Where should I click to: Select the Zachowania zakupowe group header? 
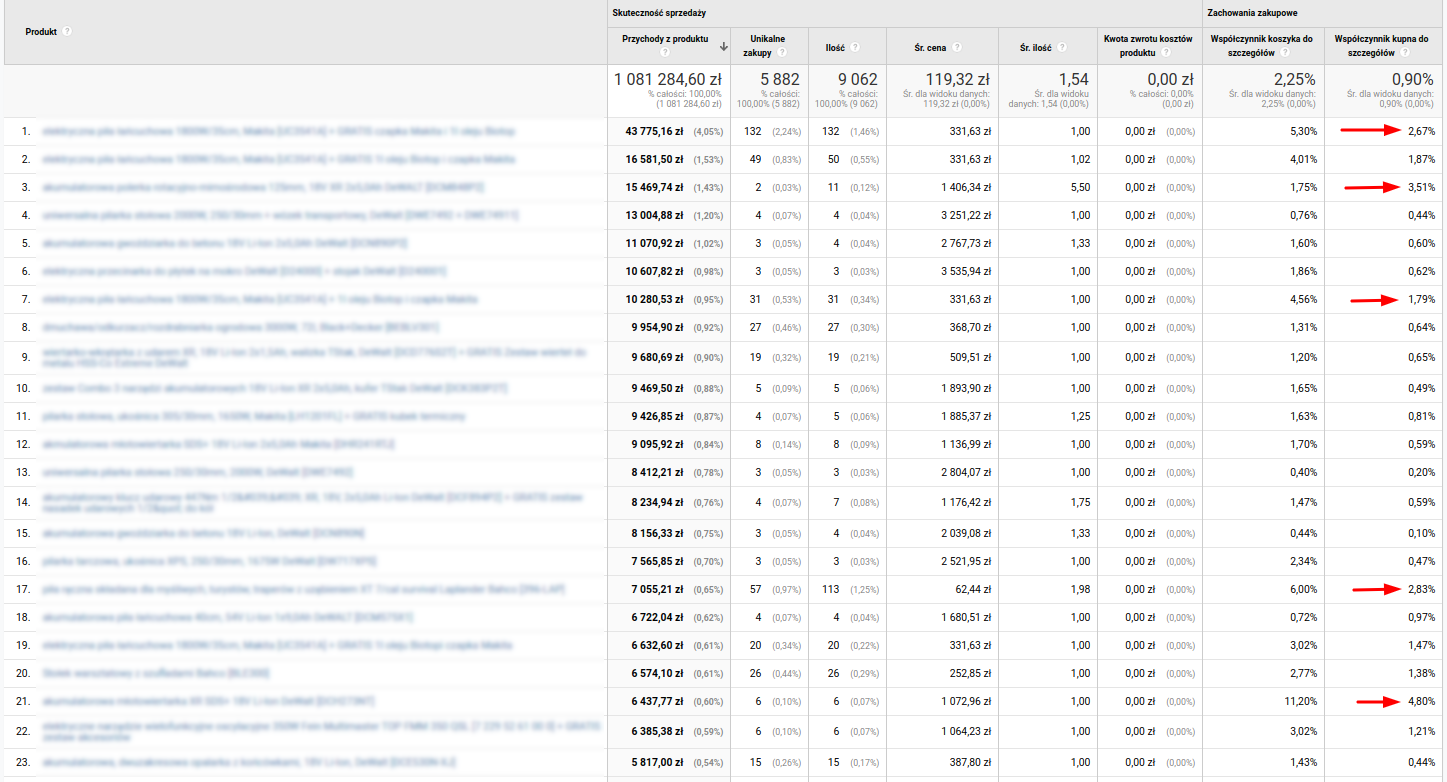coord(1254,11)
